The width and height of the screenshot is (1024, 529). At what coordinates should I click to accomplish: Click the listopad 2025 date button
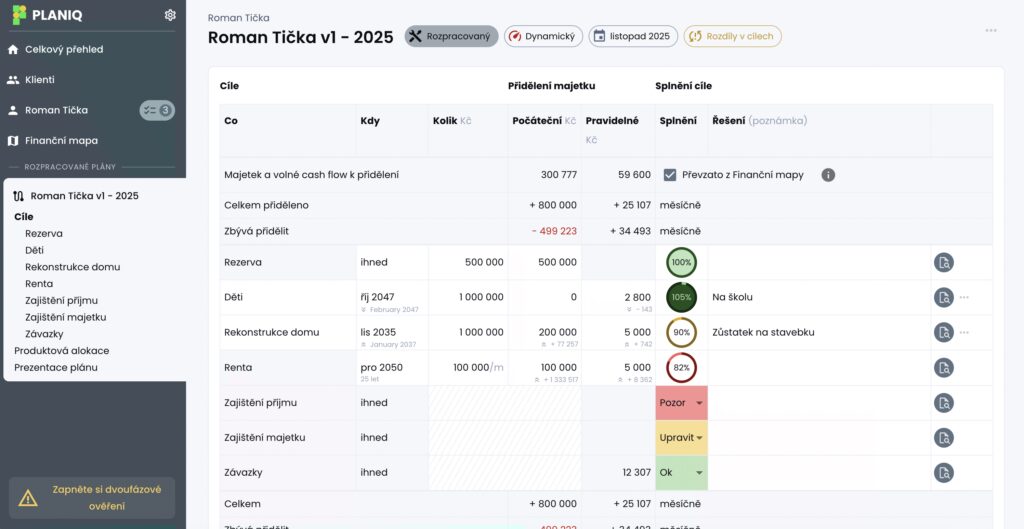[x=632, y=36]
